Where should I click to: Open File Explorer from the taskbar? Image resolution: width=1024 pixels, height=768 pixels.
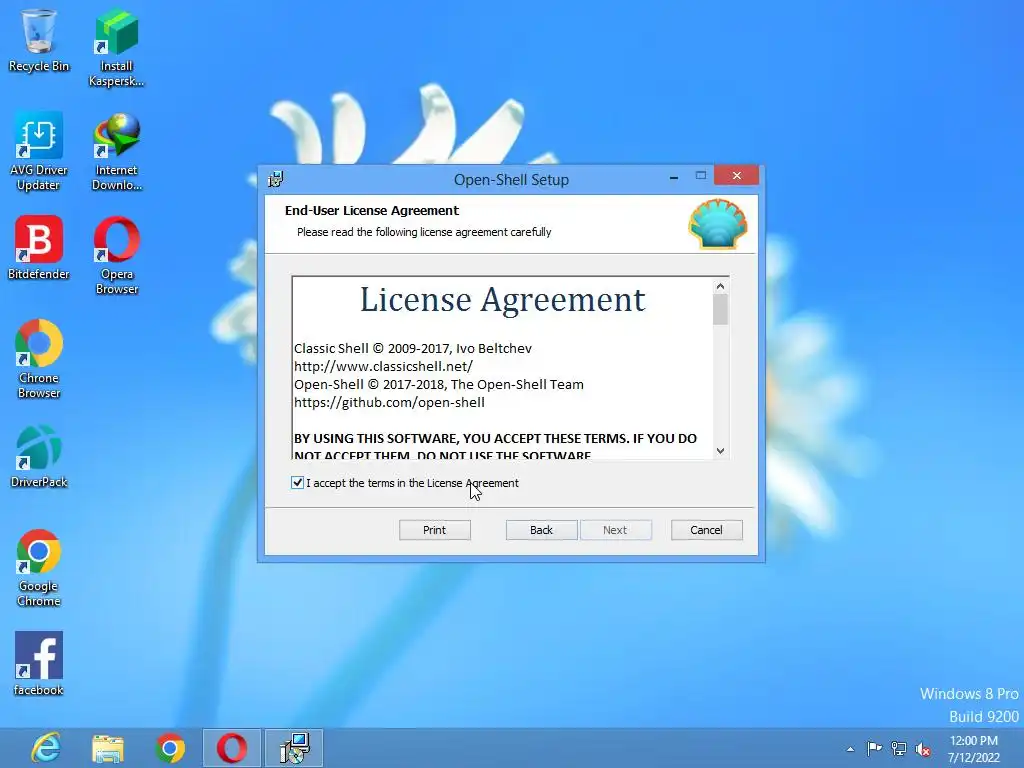[x=108, y=748]
